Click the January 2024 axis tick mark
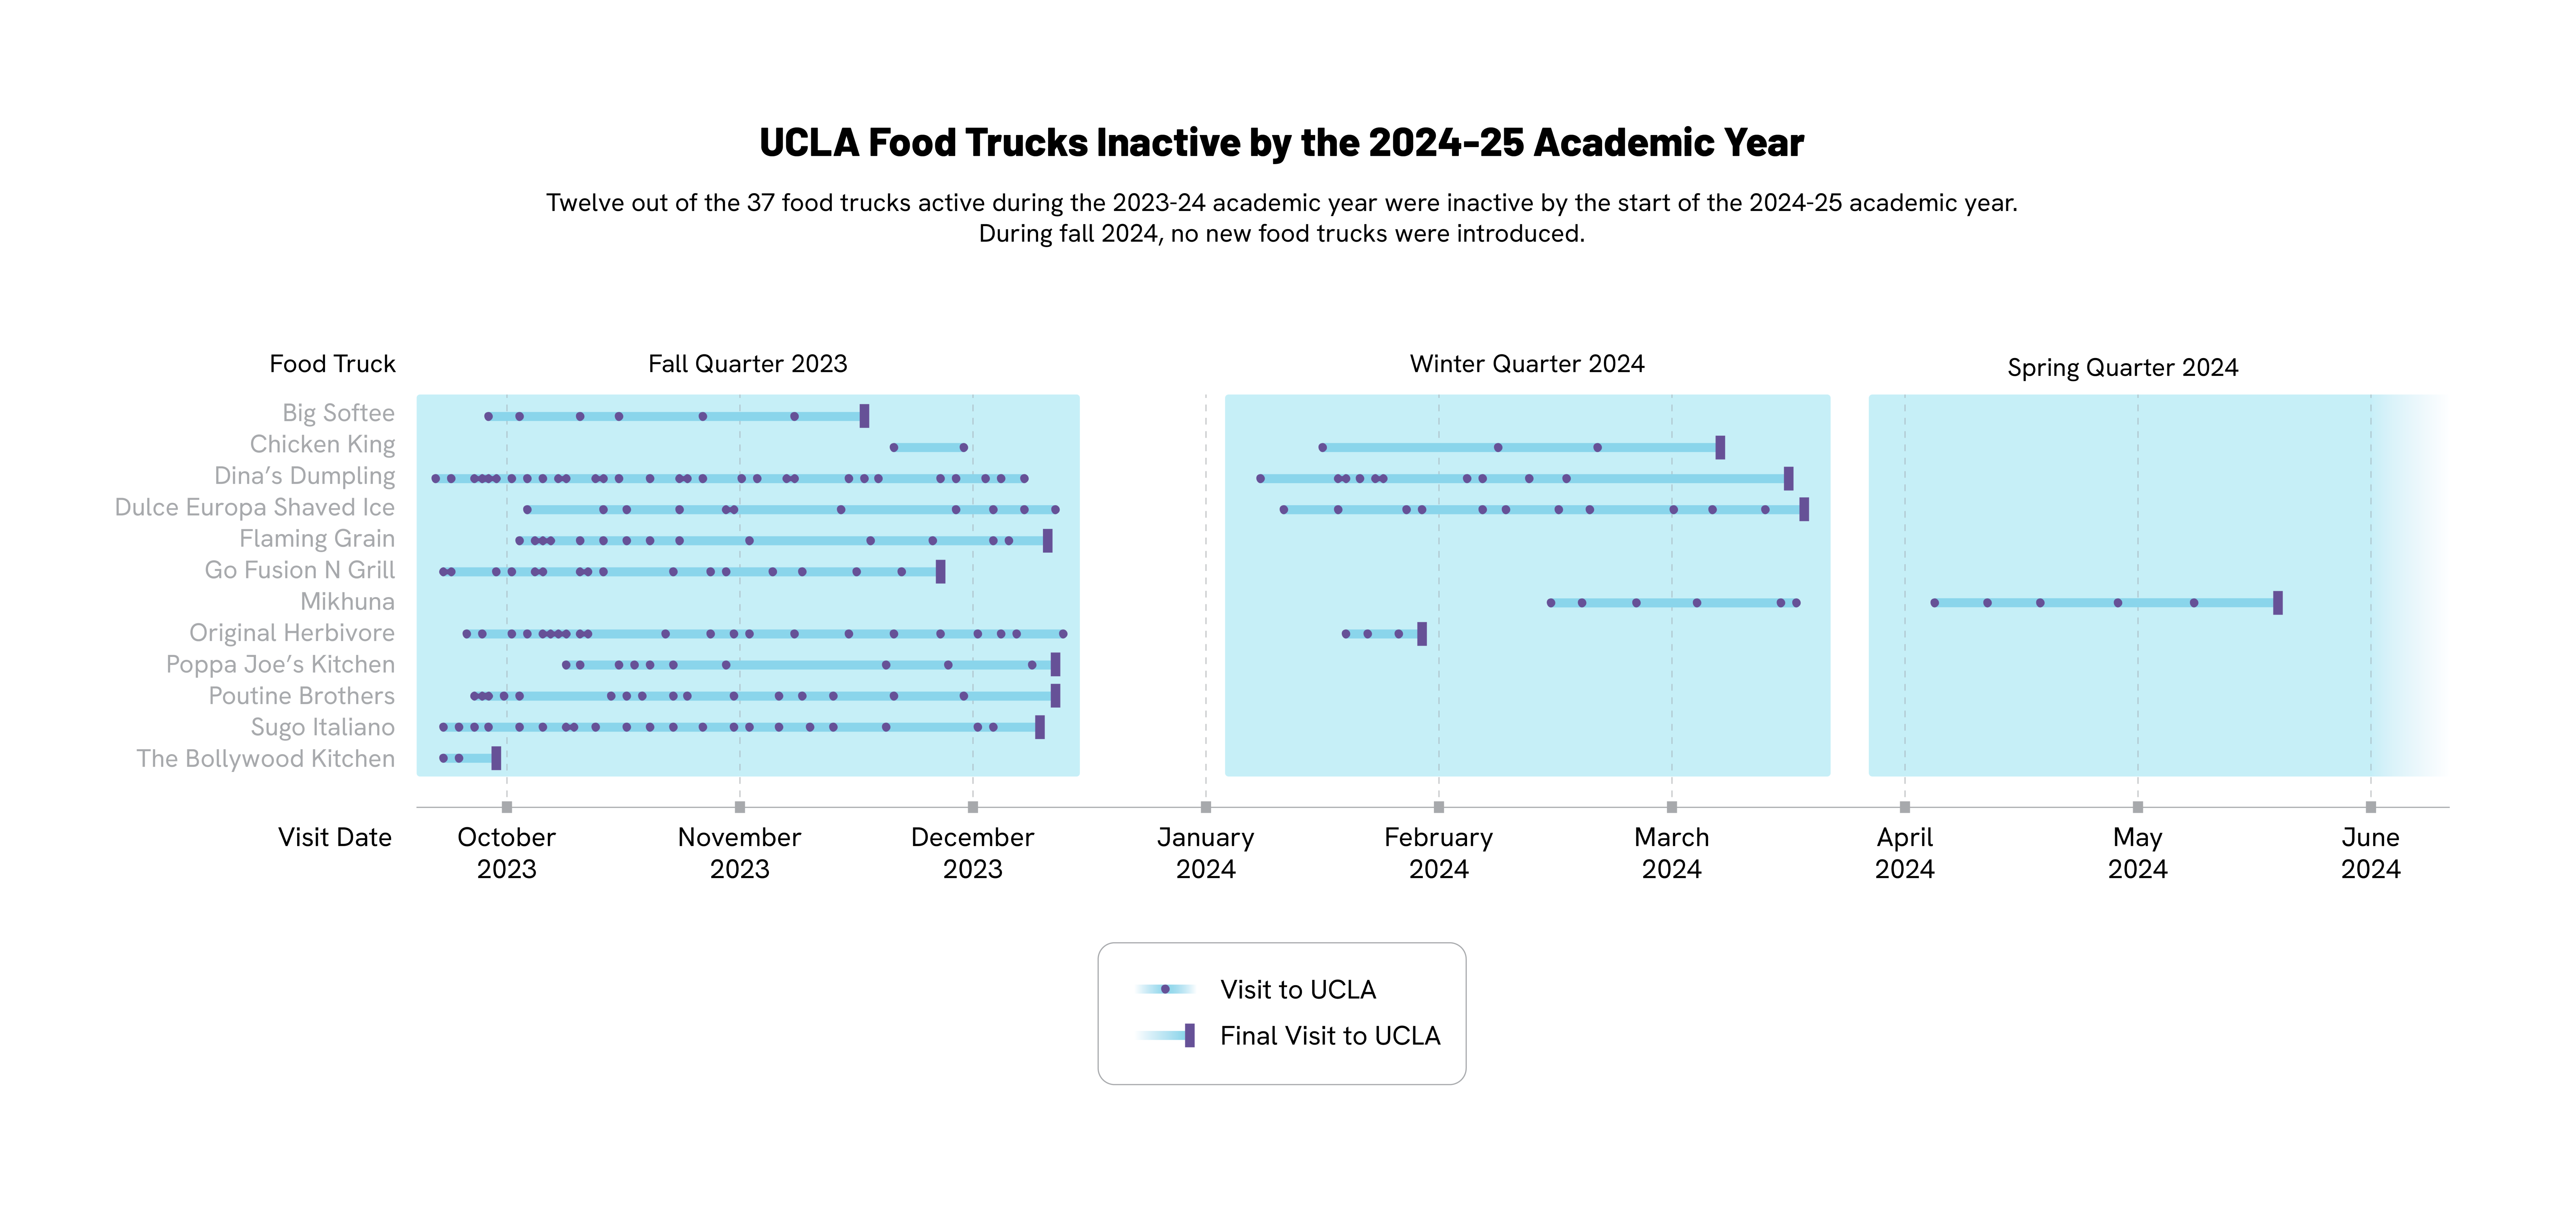 pos(1206,807)
